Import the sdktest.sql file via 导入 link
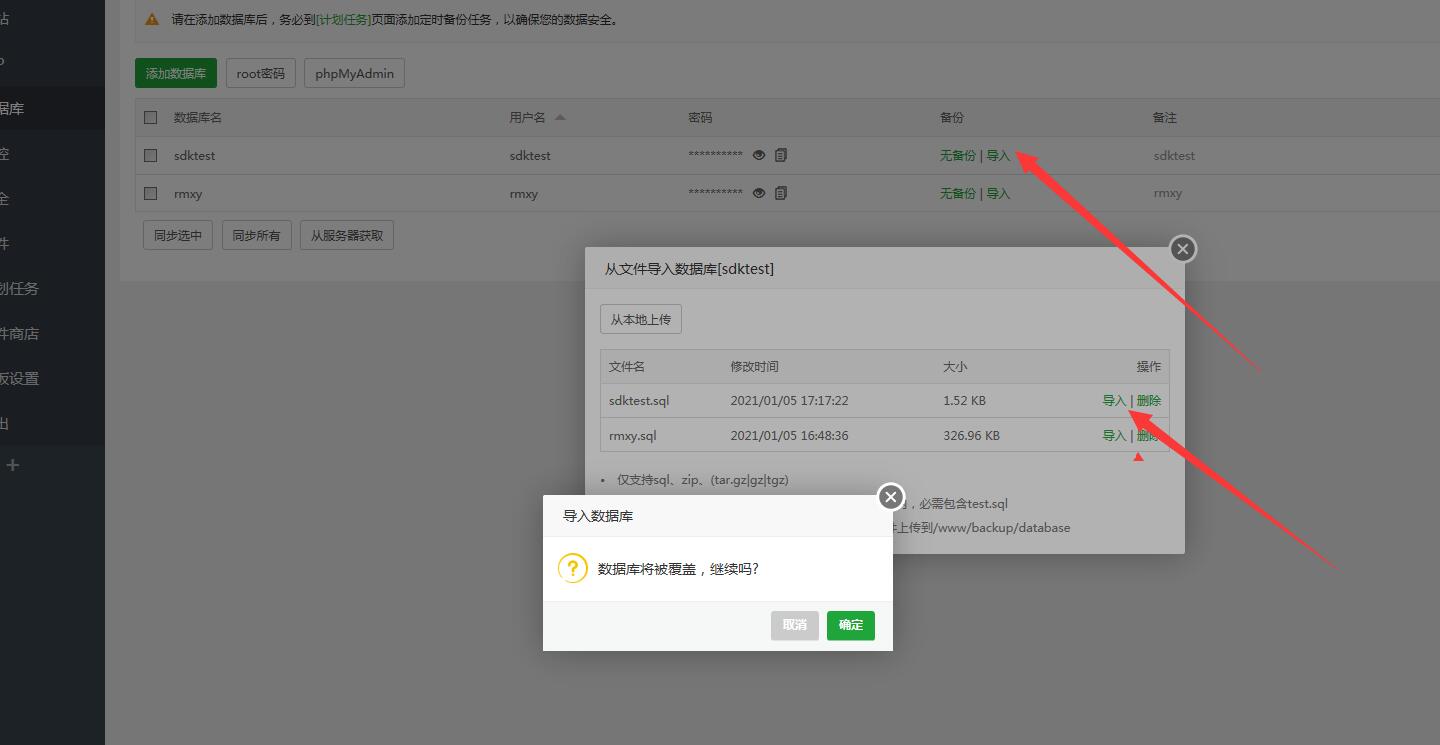 point(1113,401)
